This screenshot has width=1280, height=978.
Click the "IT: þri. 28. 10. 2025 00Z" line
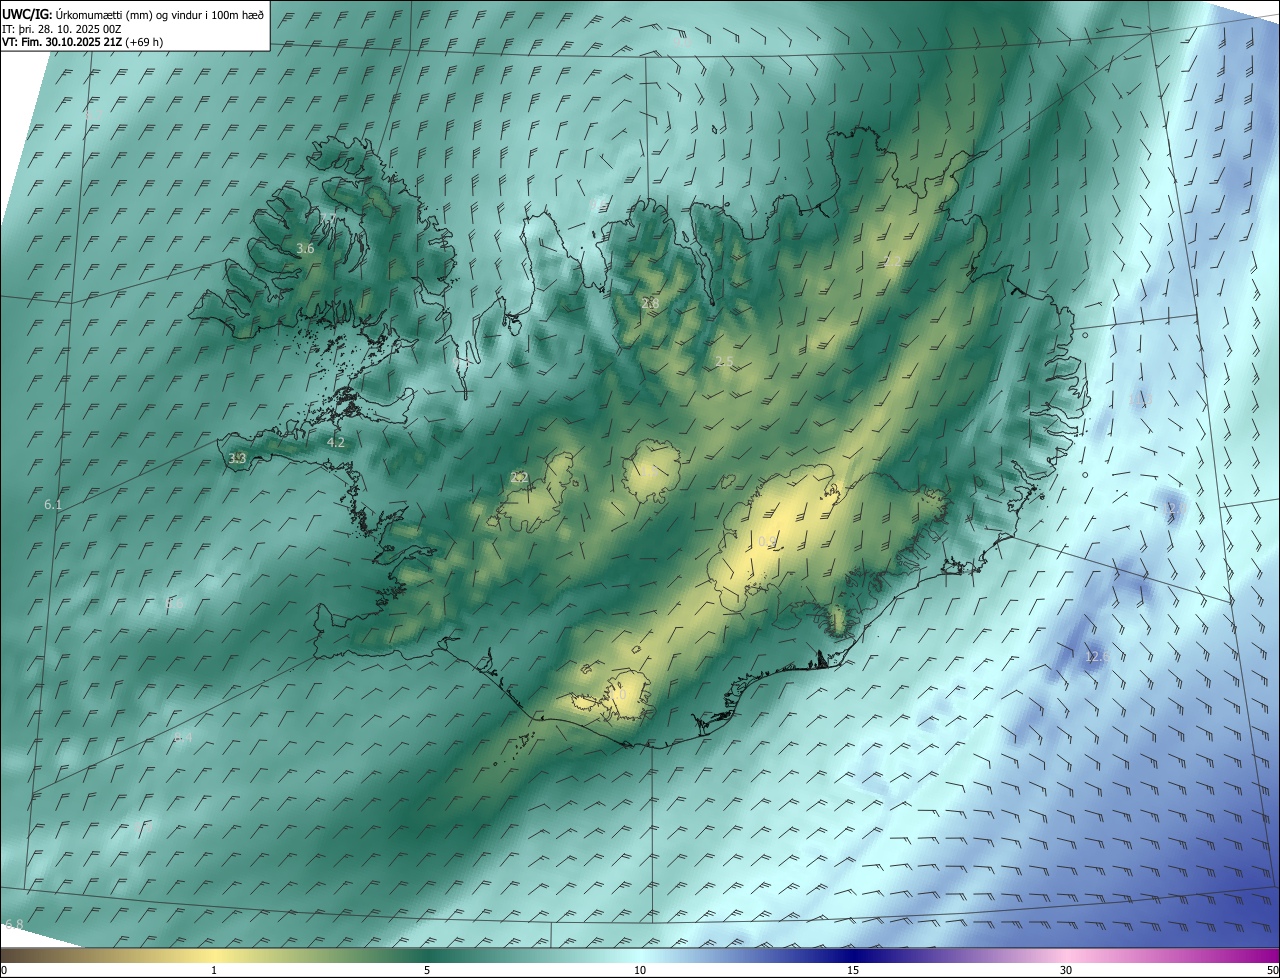click(62, 28)
